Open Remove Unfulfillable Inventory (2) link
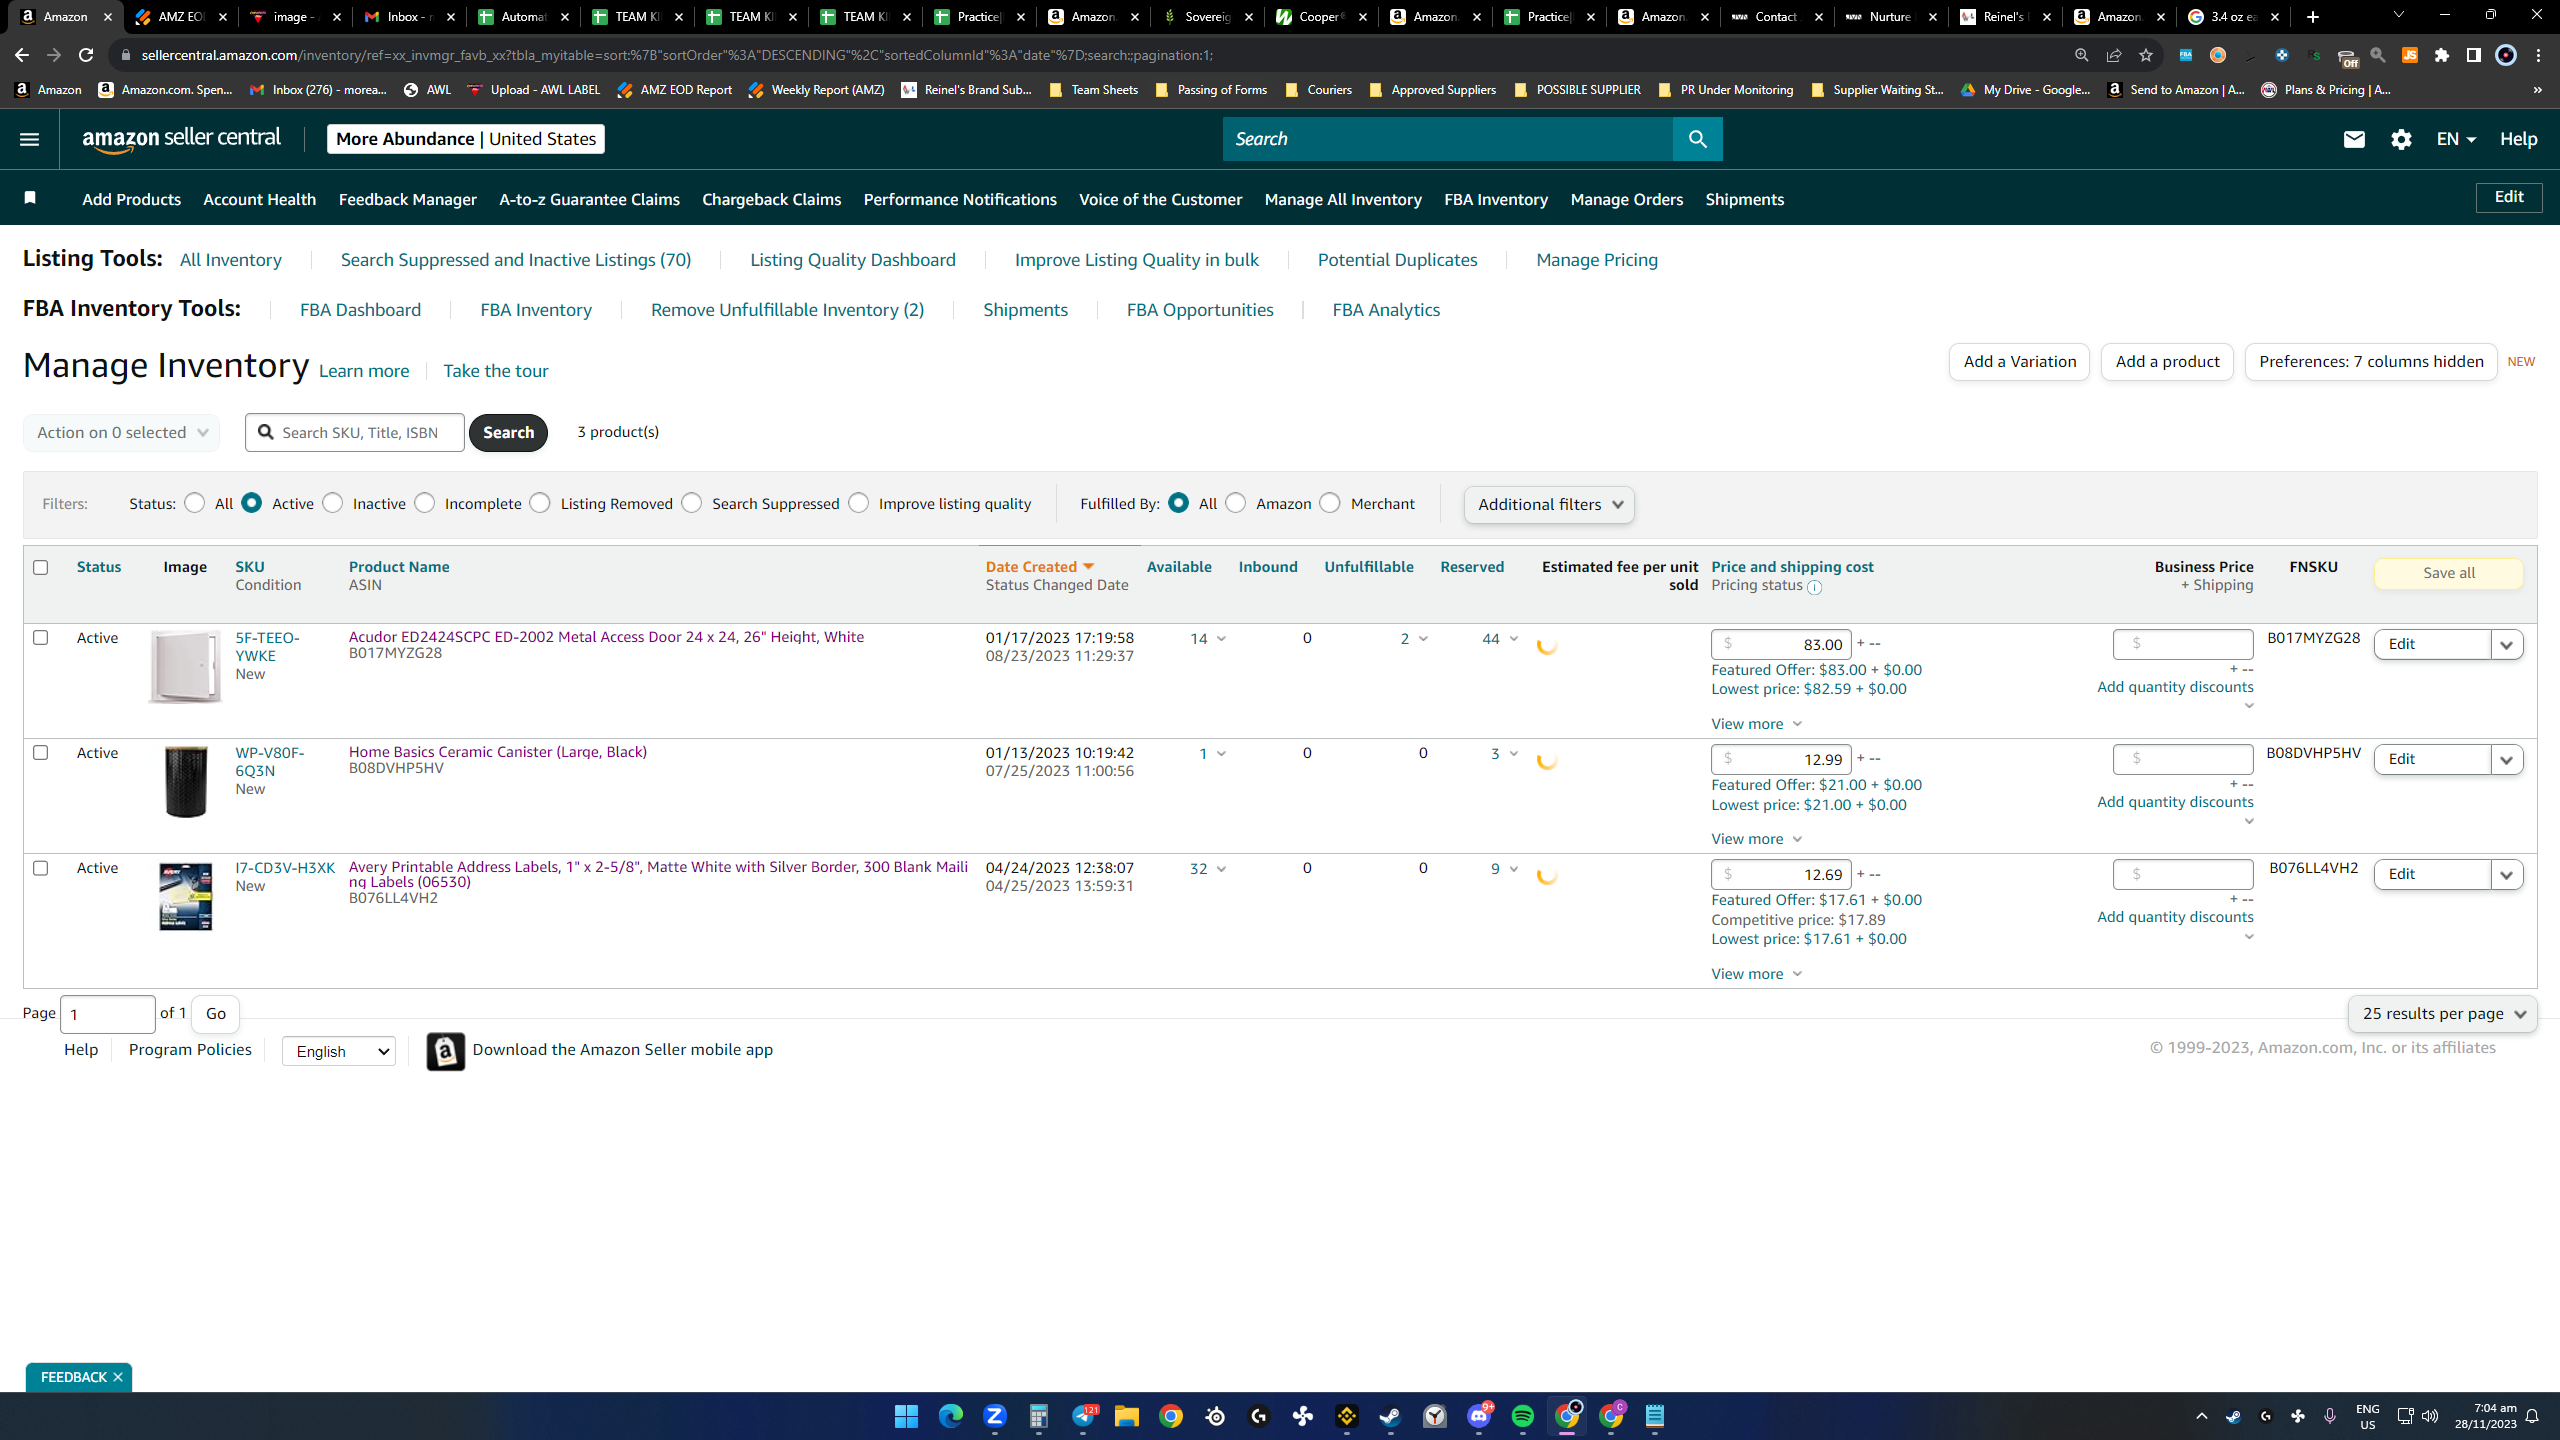The width and height of the screenshot is (2560, 1440). (787, 310)
